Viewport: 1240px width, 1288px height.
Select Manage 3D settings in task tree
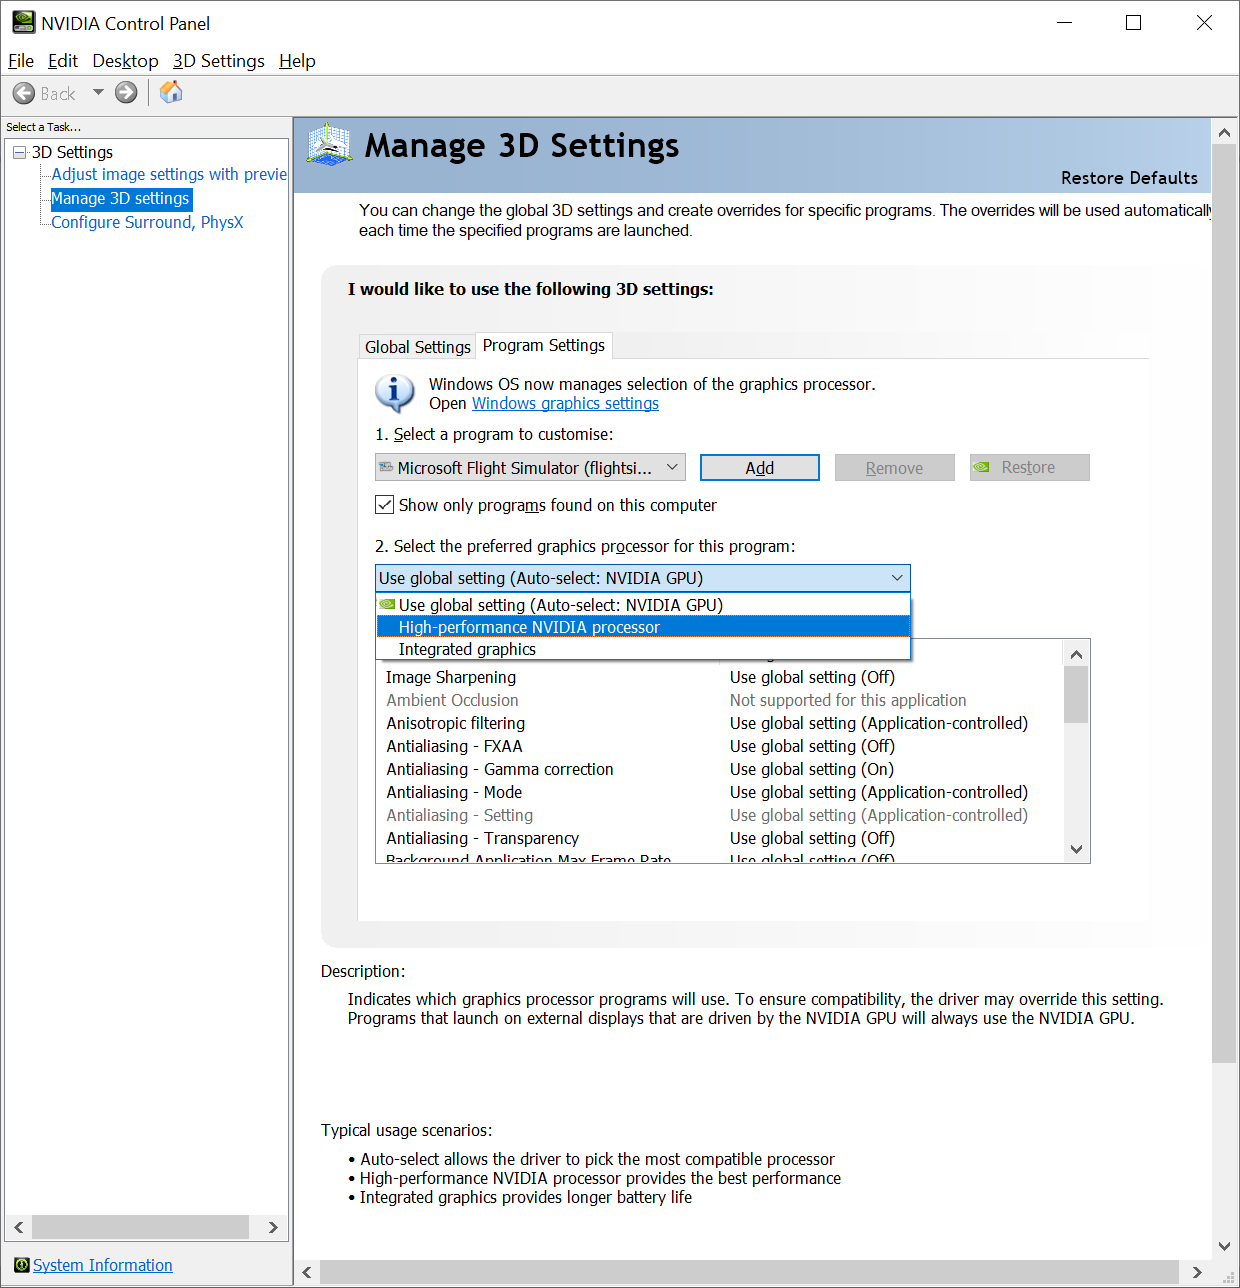coord(120,198)
